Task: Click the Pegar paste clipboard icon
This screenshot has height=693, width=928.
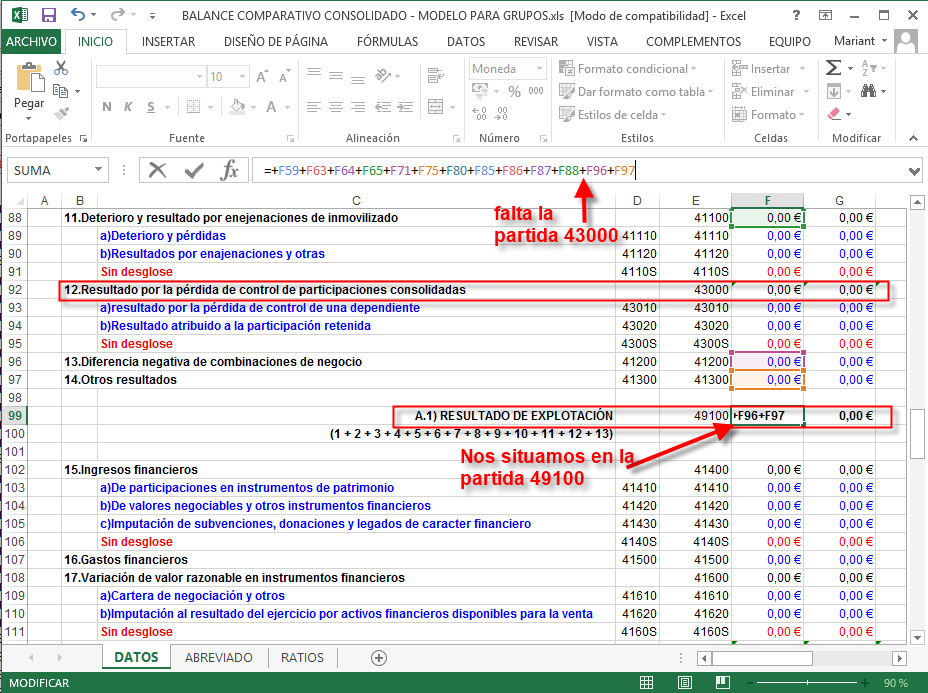Action: [30, 78]
